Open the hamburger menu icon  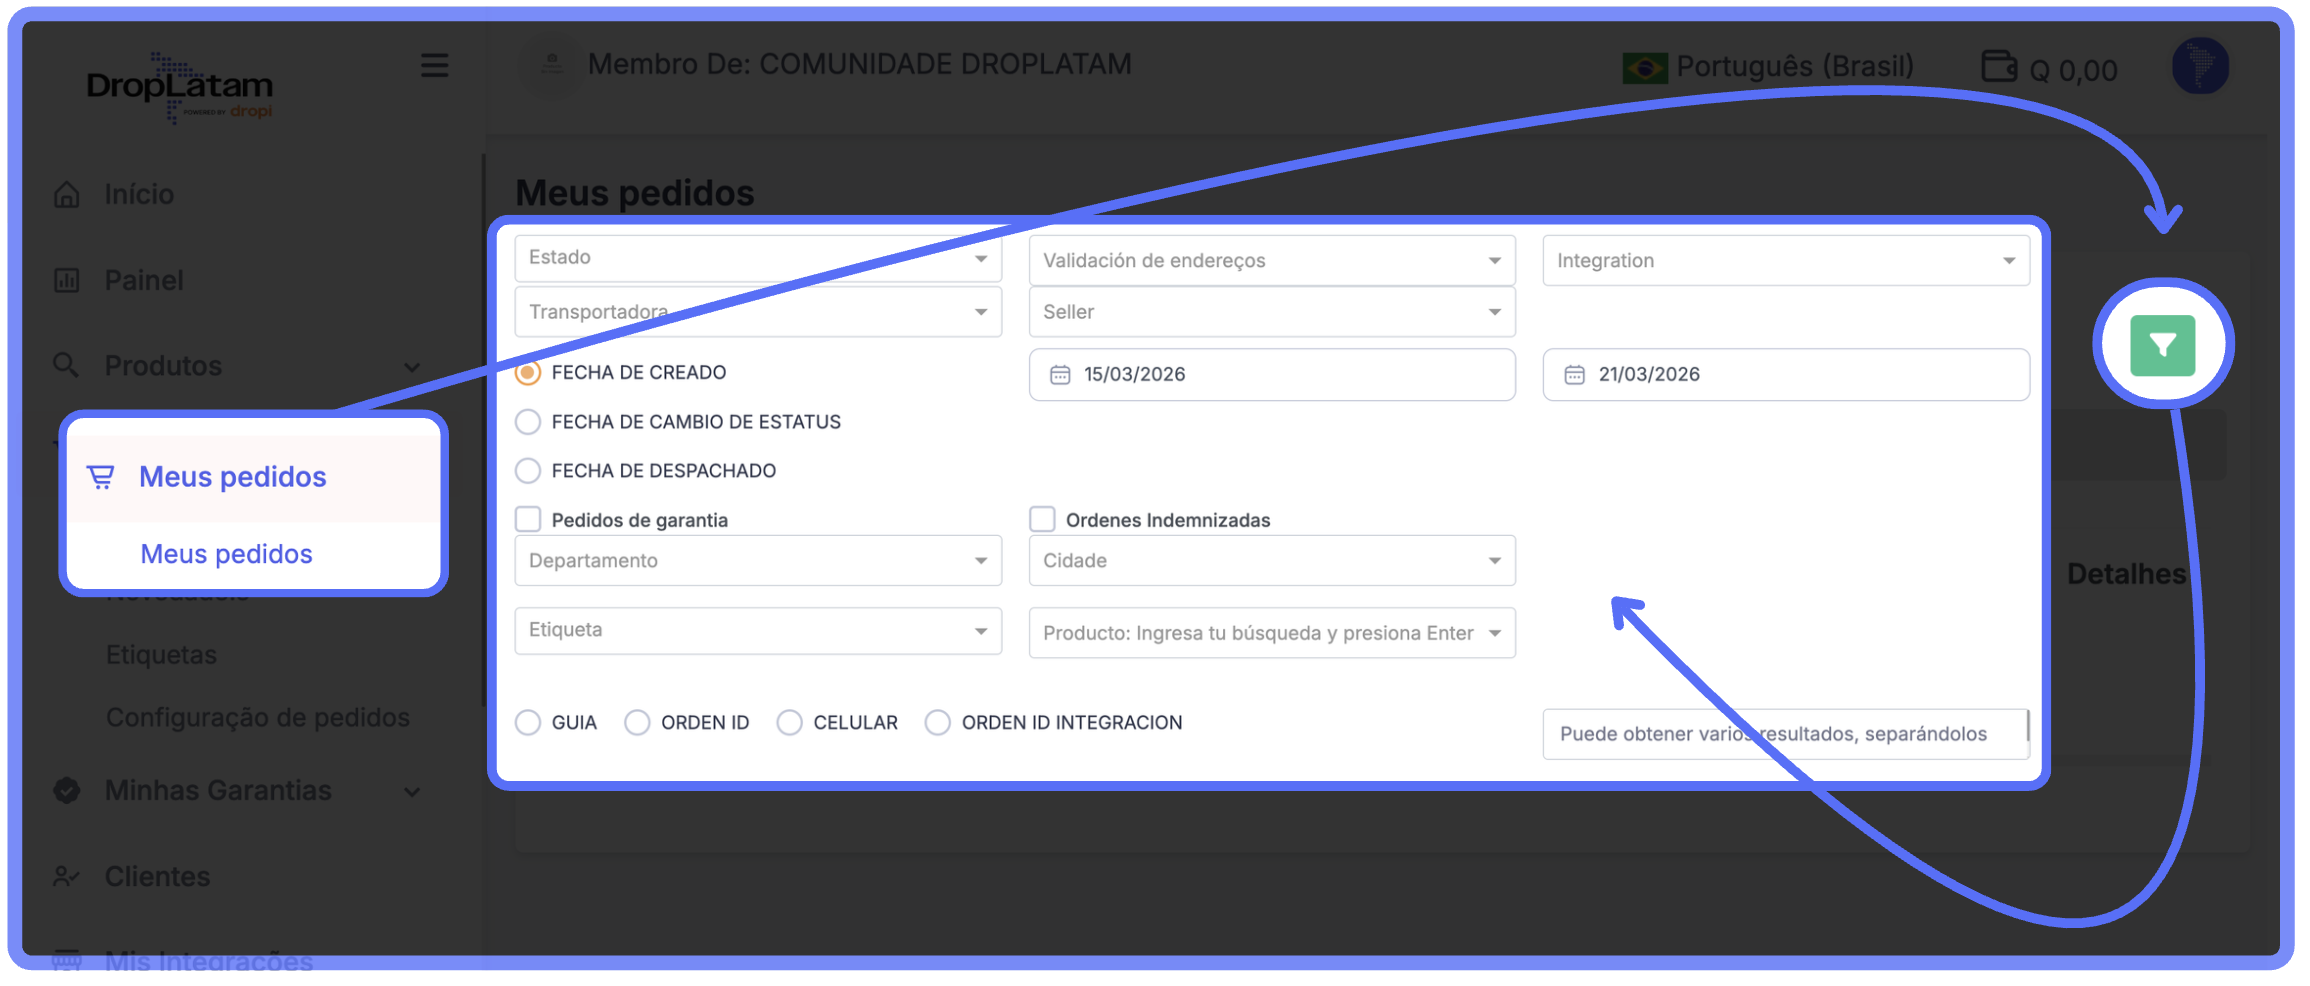coord(434,66)
